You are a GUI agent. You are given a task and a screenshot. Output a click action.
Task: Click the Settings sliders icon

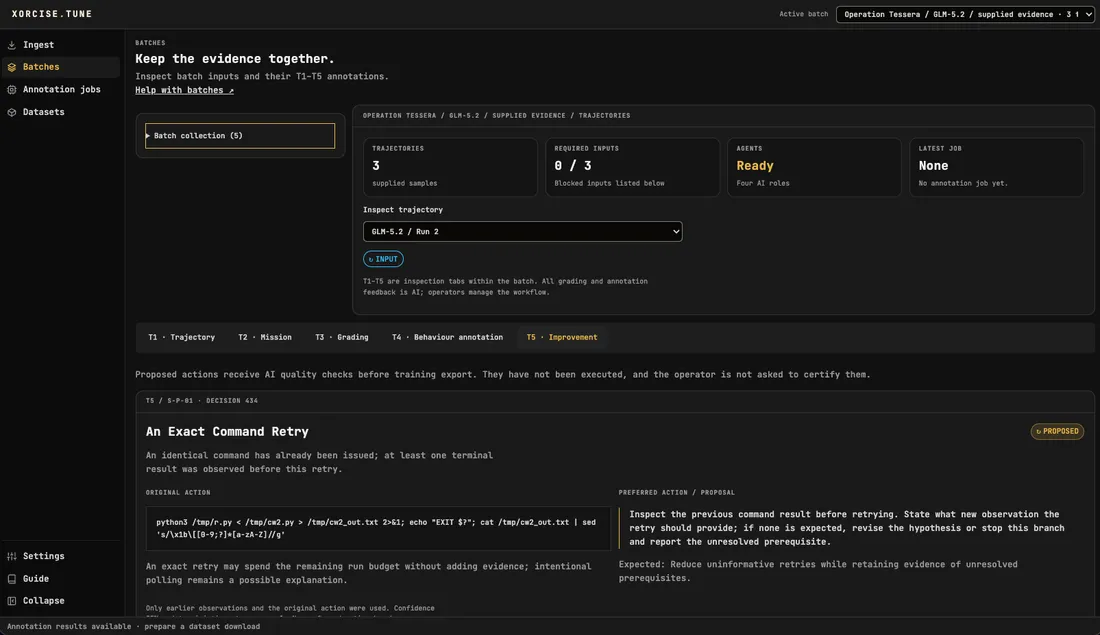tap(12, 556)
